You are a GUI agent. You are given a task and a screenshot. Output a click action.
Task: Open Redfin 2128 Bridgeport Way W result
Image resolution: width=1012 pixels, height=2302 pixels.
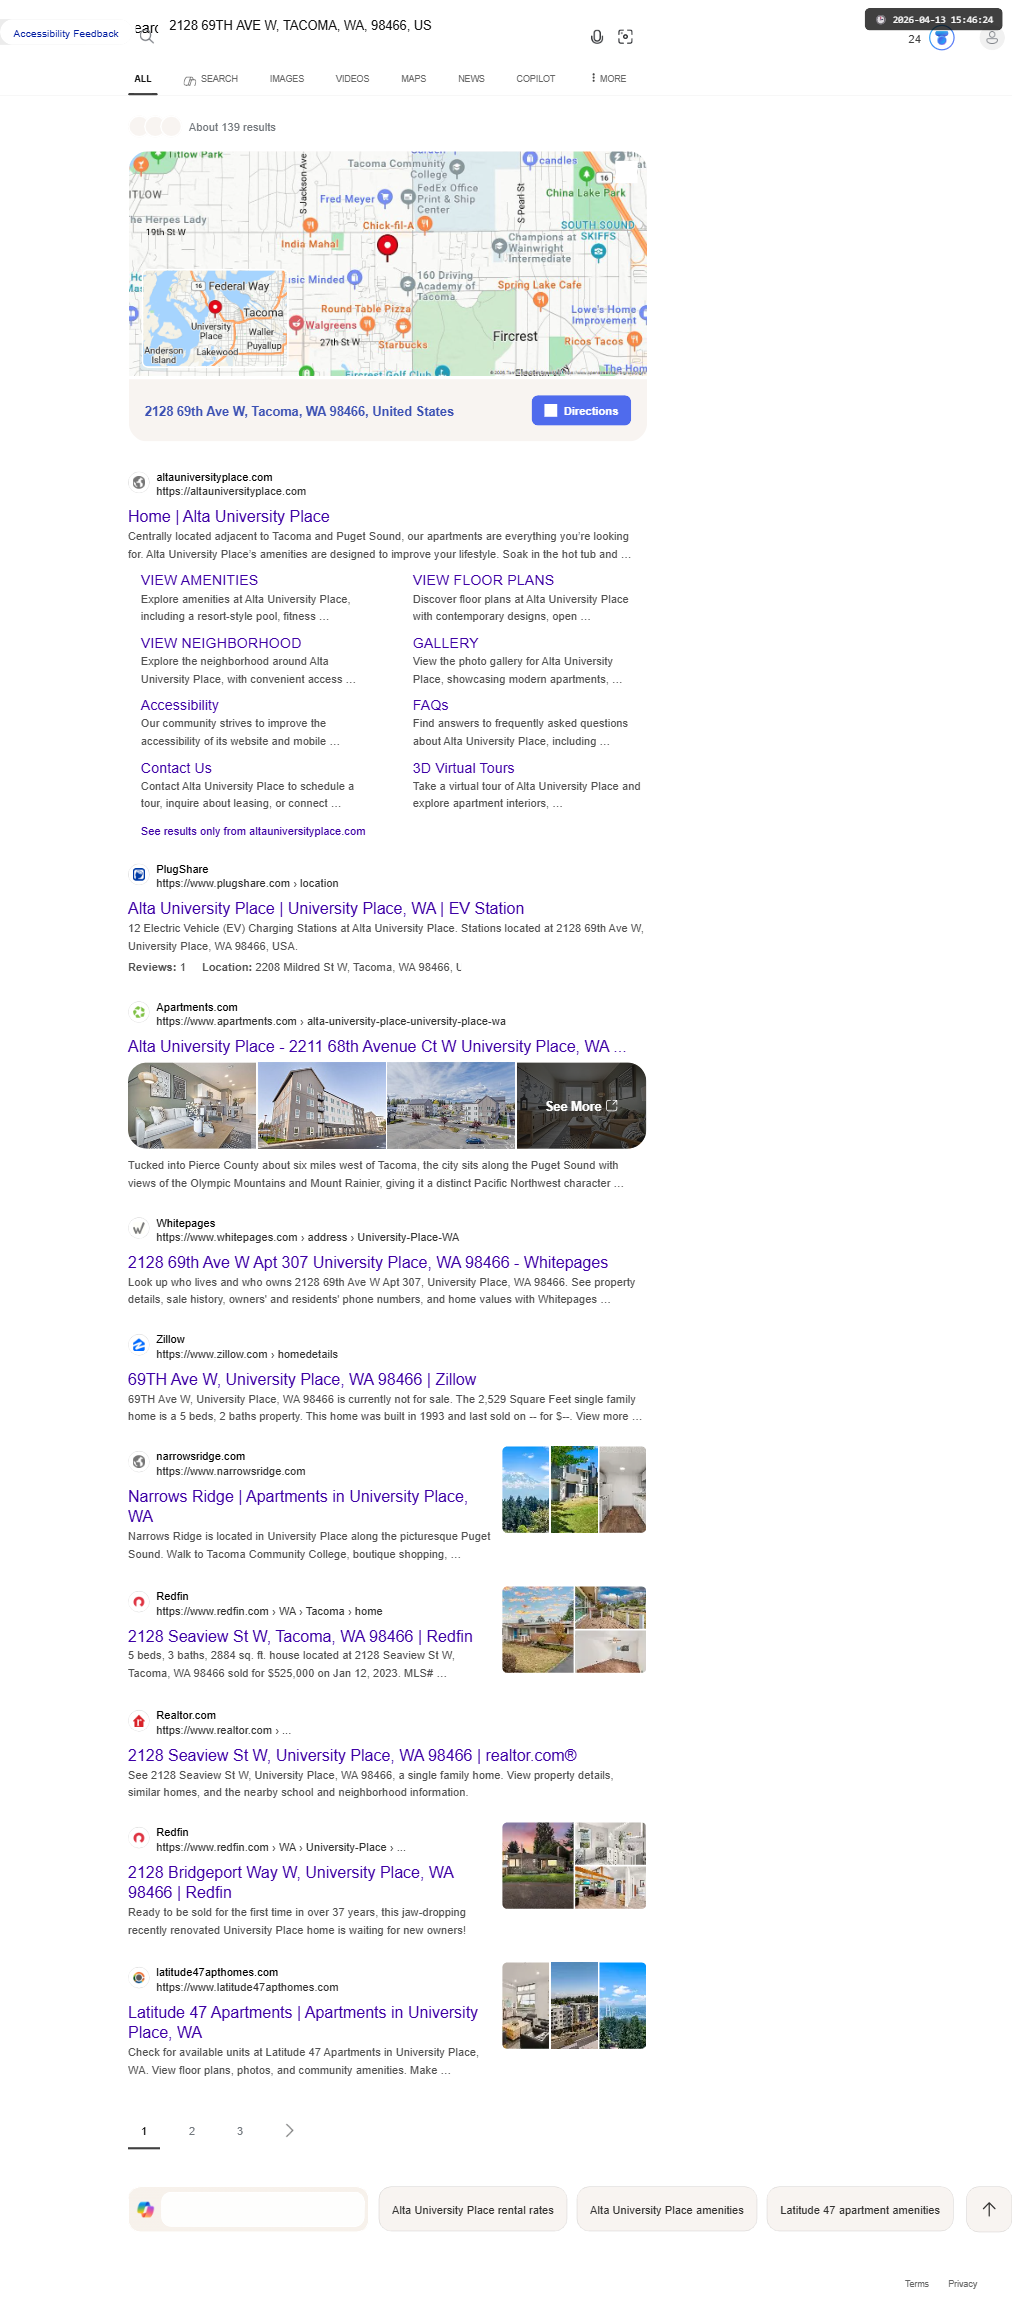coord(291,1882)
